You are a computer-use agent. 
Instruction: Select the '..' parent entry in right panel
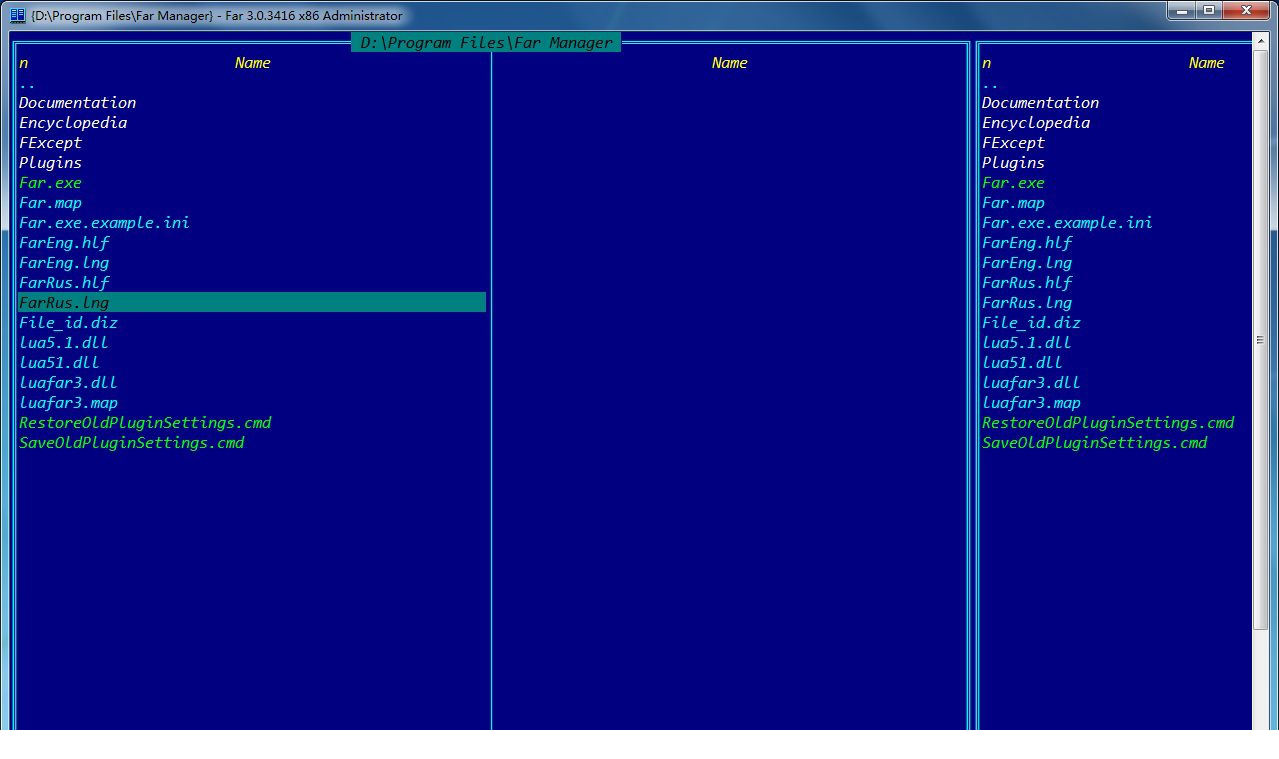coord(990,83)
